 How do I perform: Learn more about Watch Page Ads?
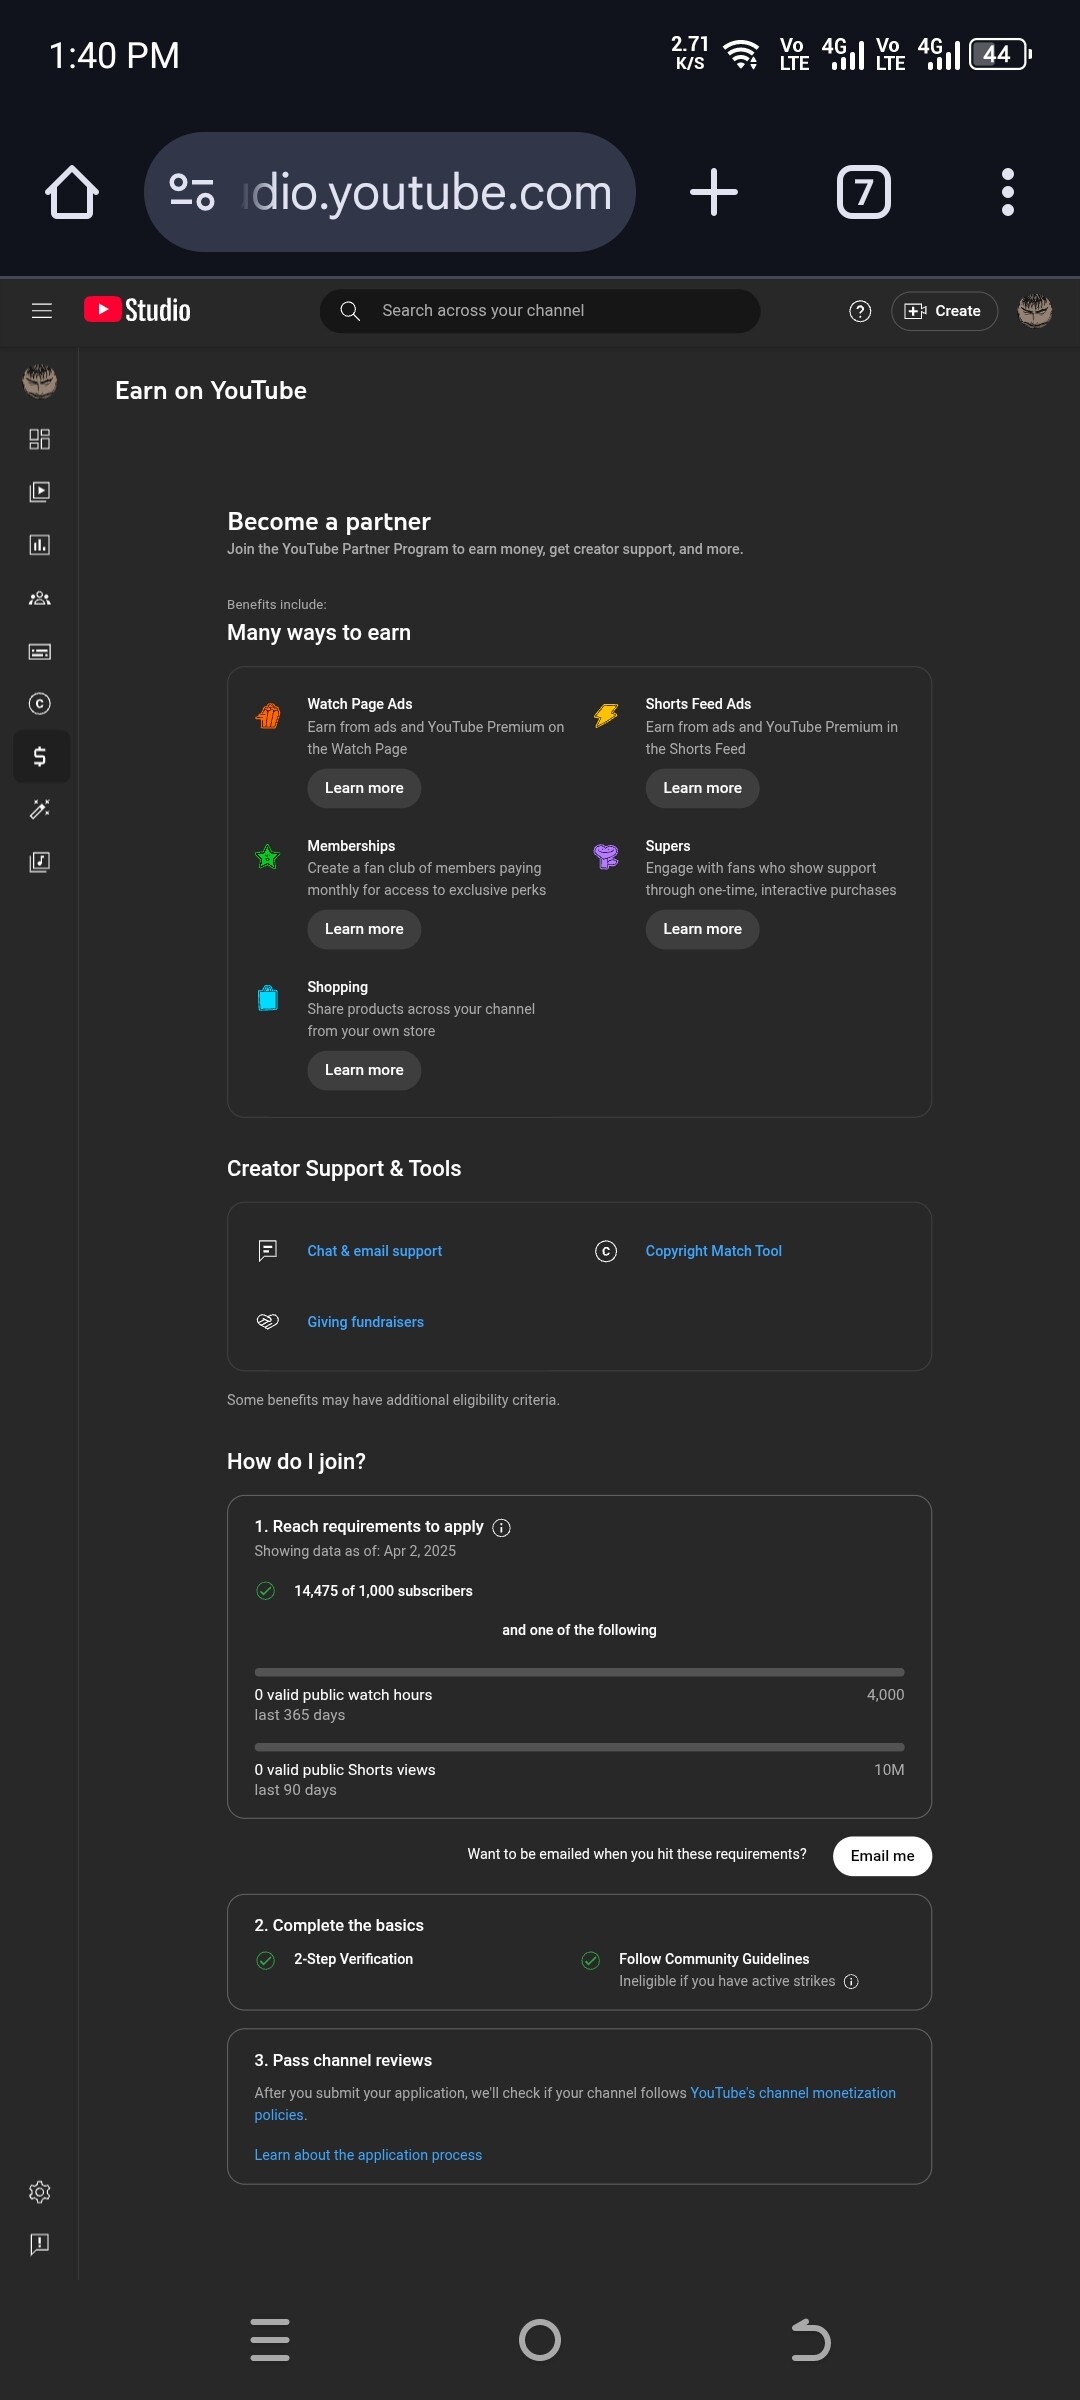point(364,788)
